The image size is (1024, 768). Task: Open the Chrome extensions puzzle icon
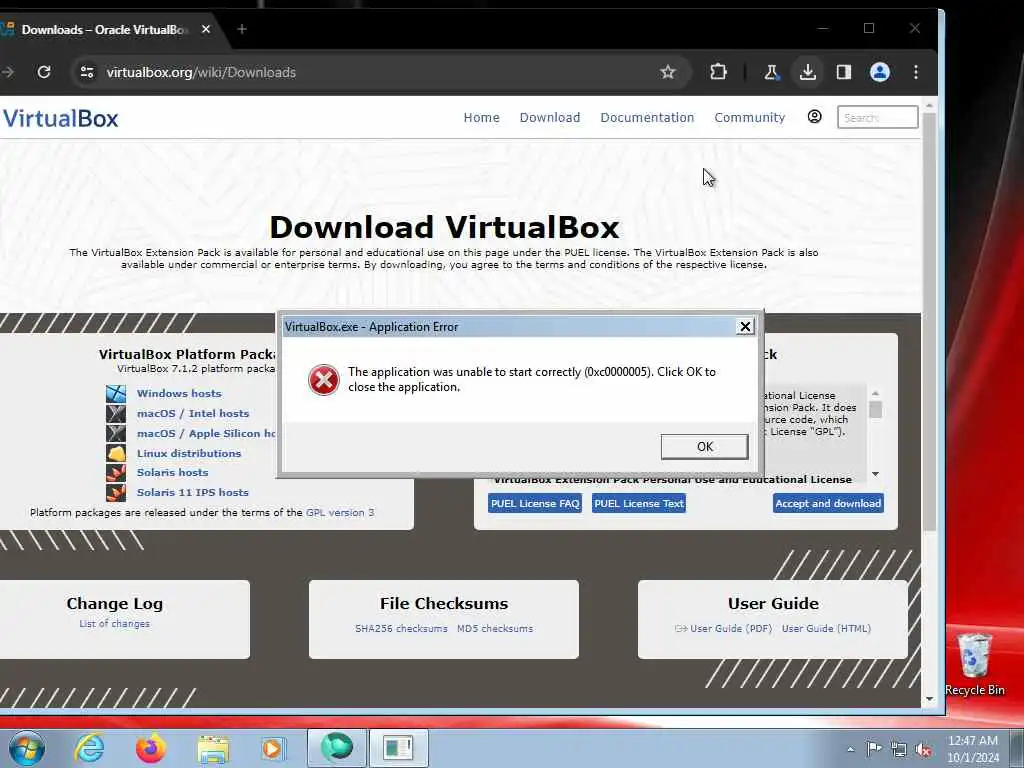coord(718,72)
